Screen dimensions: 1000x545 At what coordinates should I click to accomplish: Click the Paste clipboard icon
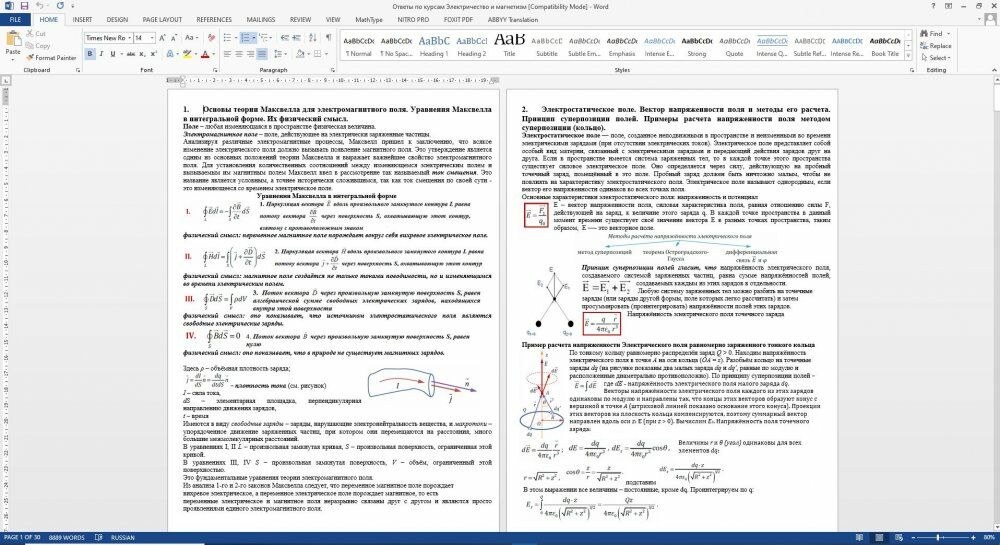[12, 40]
